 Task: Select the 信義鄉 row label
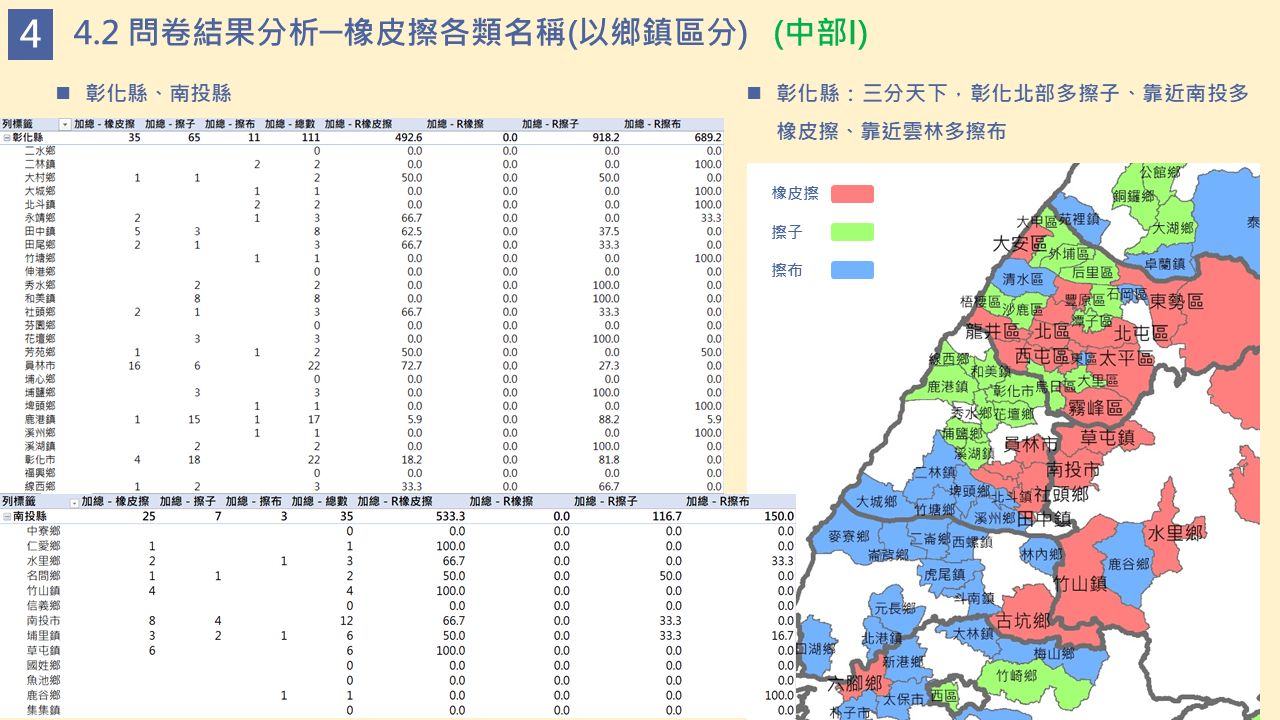point(43,606)
